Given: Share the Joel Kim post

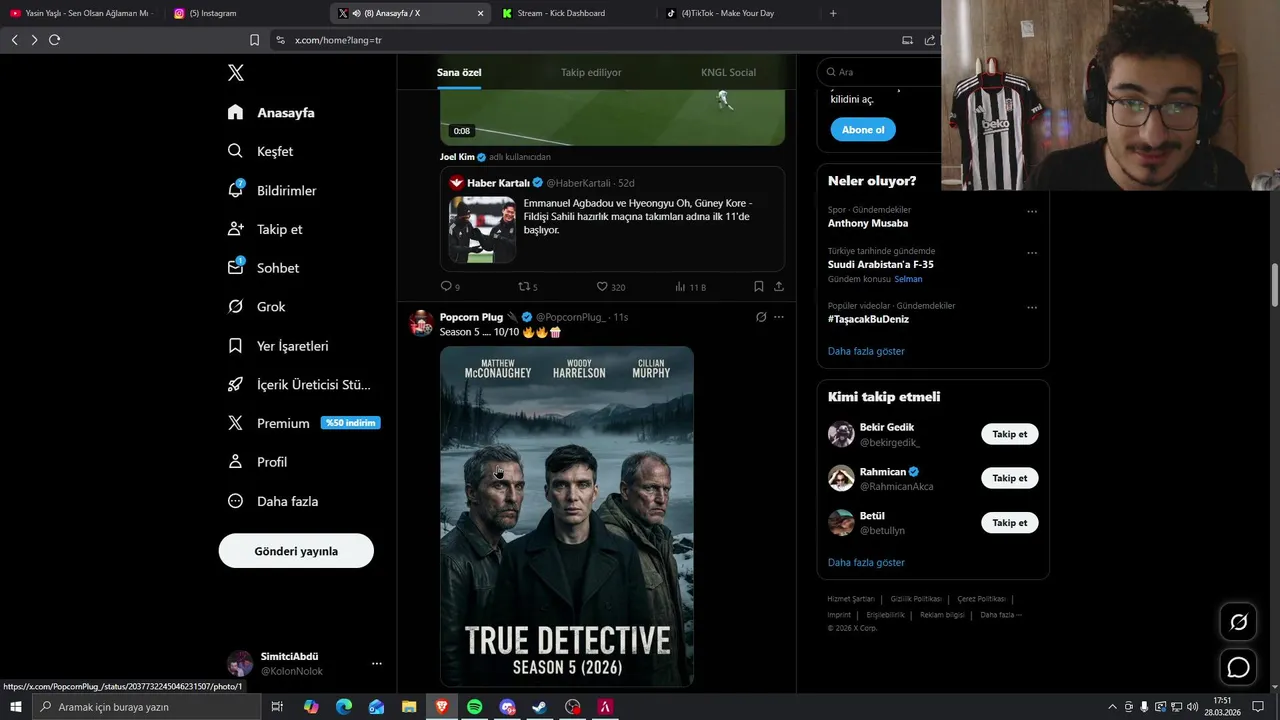Looking at the screenshot, I should (x=779, y=286).
